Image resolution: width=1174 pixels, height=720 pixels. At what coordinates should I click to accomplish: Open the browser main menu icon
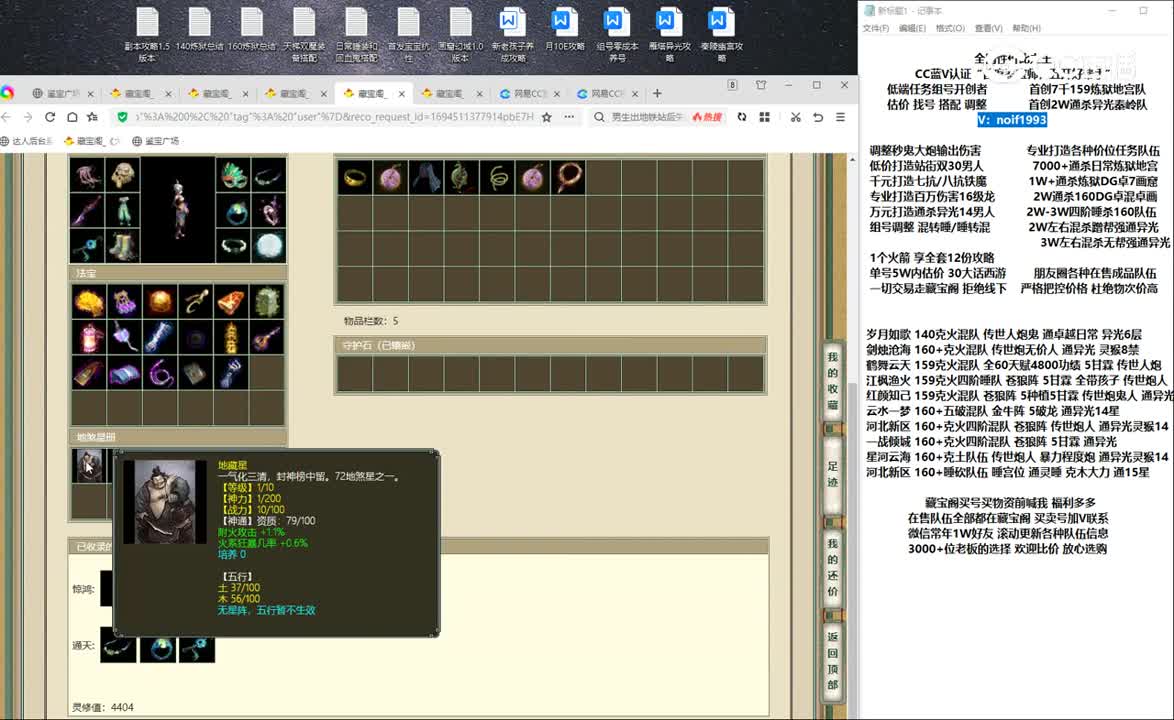pyautogui.click(x=840, y=117)
